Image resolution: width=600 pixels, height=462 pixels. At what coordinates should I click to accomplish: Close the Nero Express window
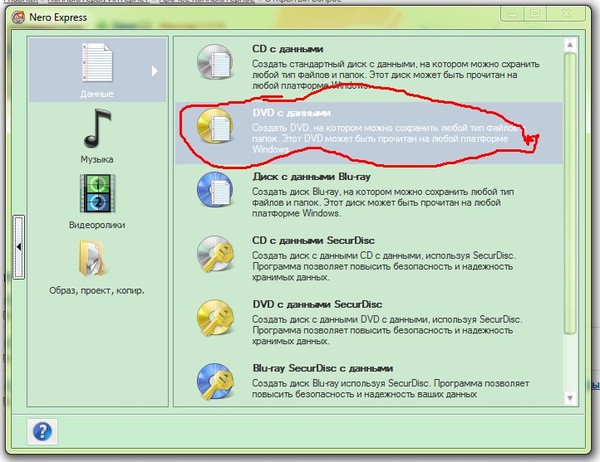(x=566, y=14)
